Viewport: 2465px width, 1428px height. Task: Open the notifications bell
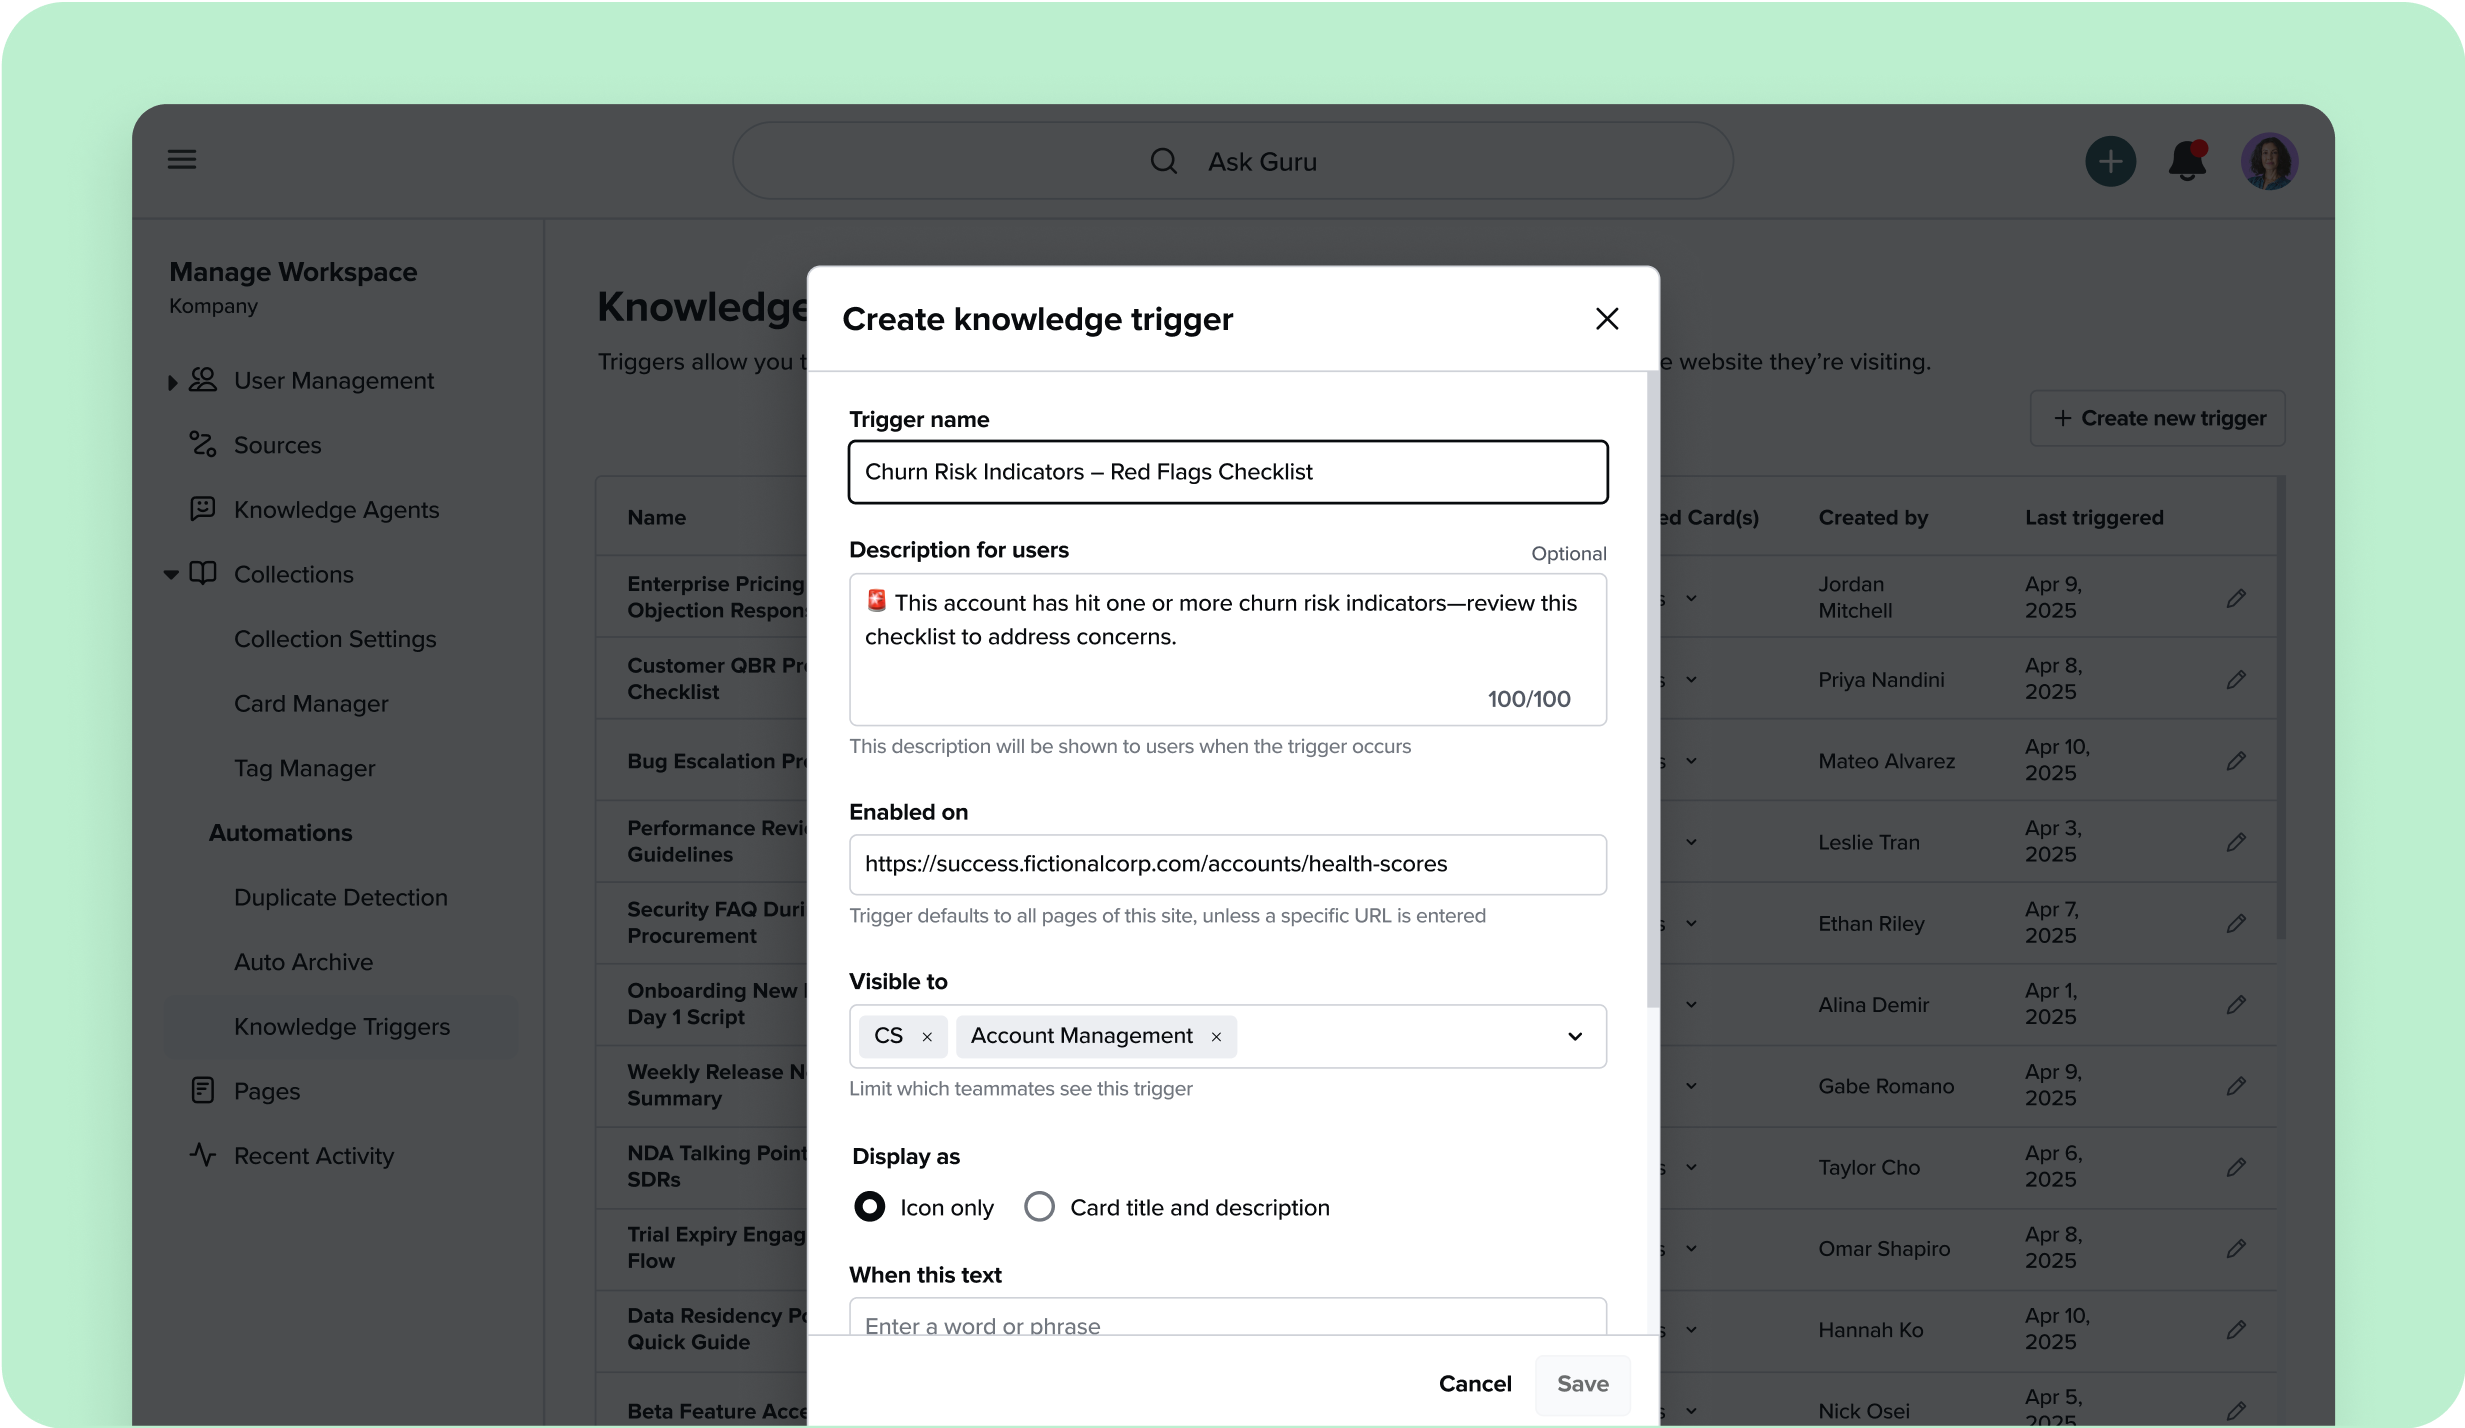click(2187, 161)
